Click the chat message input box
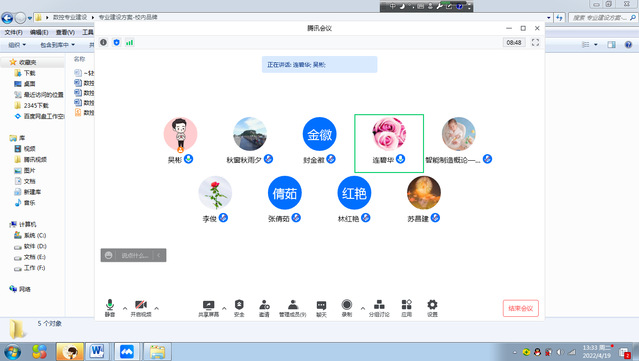This screenshot has height=361, width=639. [133, 255]
